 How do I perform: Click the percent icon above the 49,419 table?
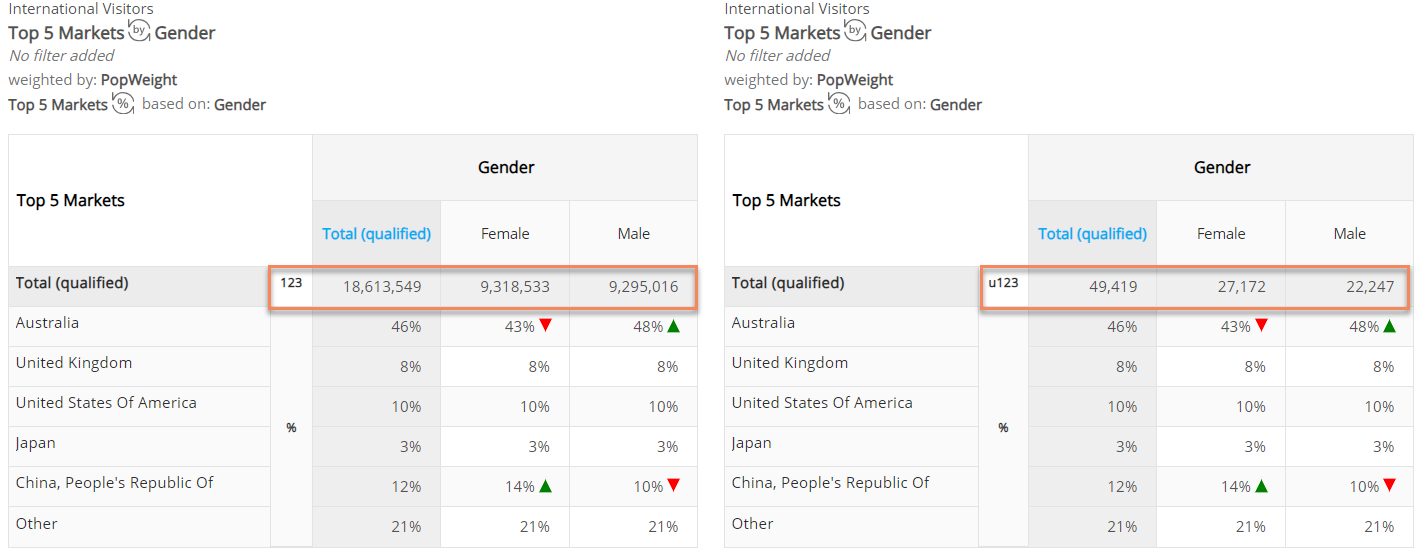click(839, 103)
